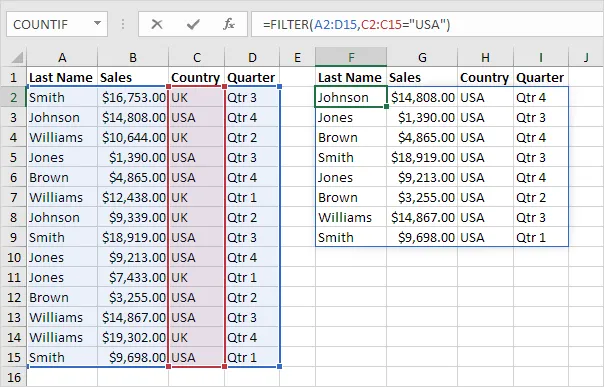
Task: Click cell B13 value $14,867.00
Action: (133, 317)
